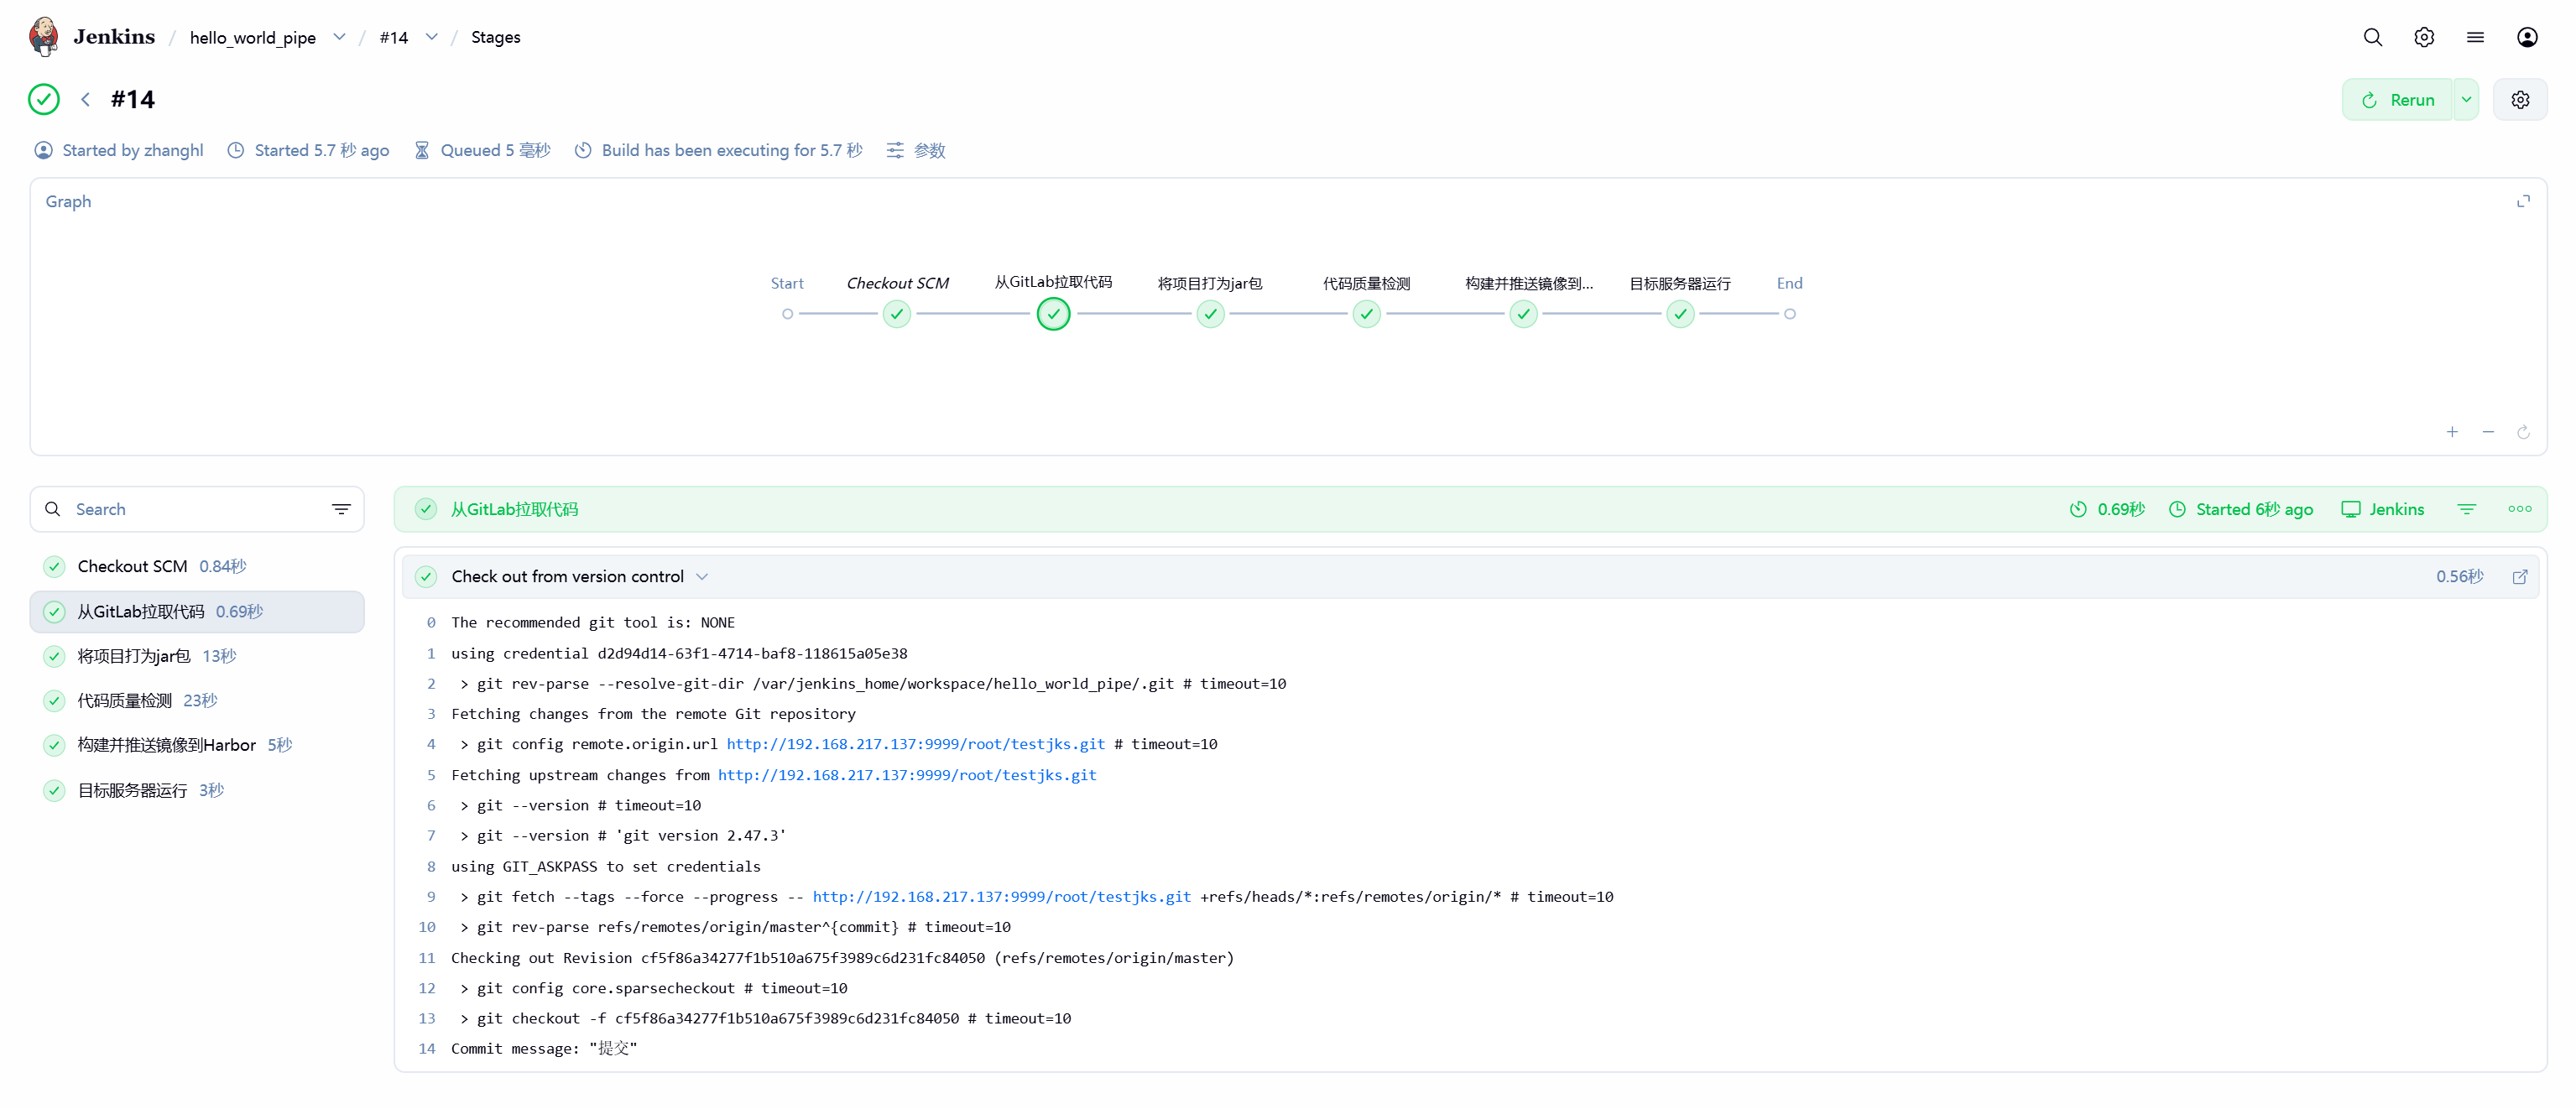This screenshot has height=1109, width=2576.
Task: Select the 构建并推送镜像到Harbor stage in list
Action: pyautogui.click(x=197, y=745)
